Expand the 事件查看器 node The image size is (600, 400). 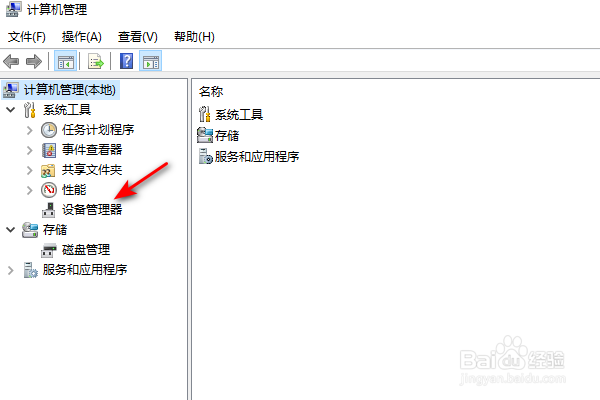29,150
